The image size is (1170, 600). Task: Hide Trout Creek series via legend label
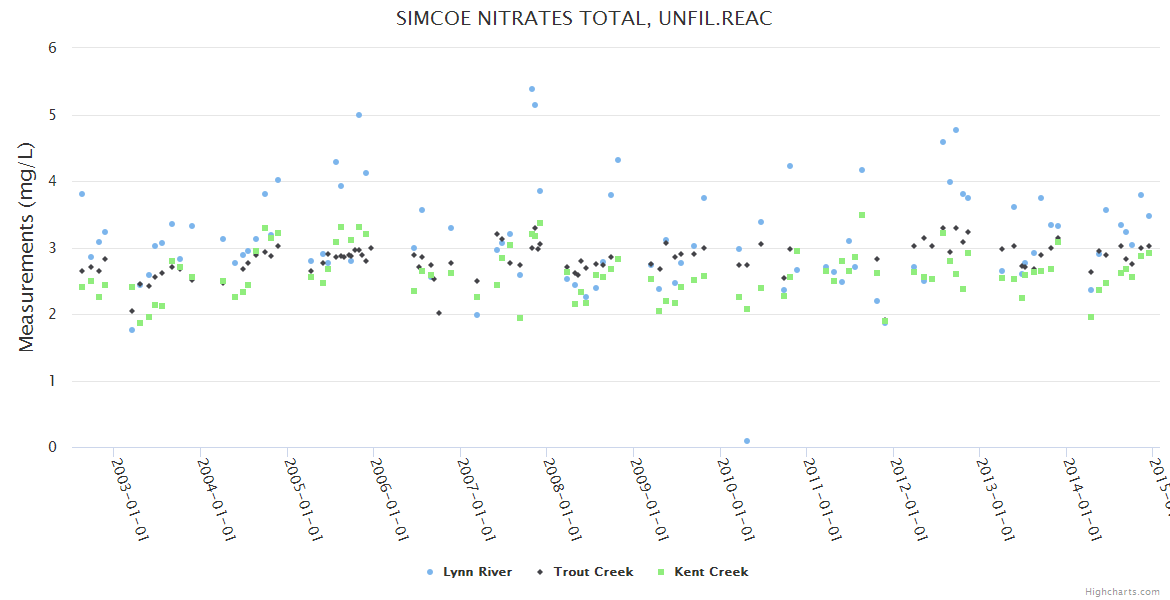(x=593, y=572)
